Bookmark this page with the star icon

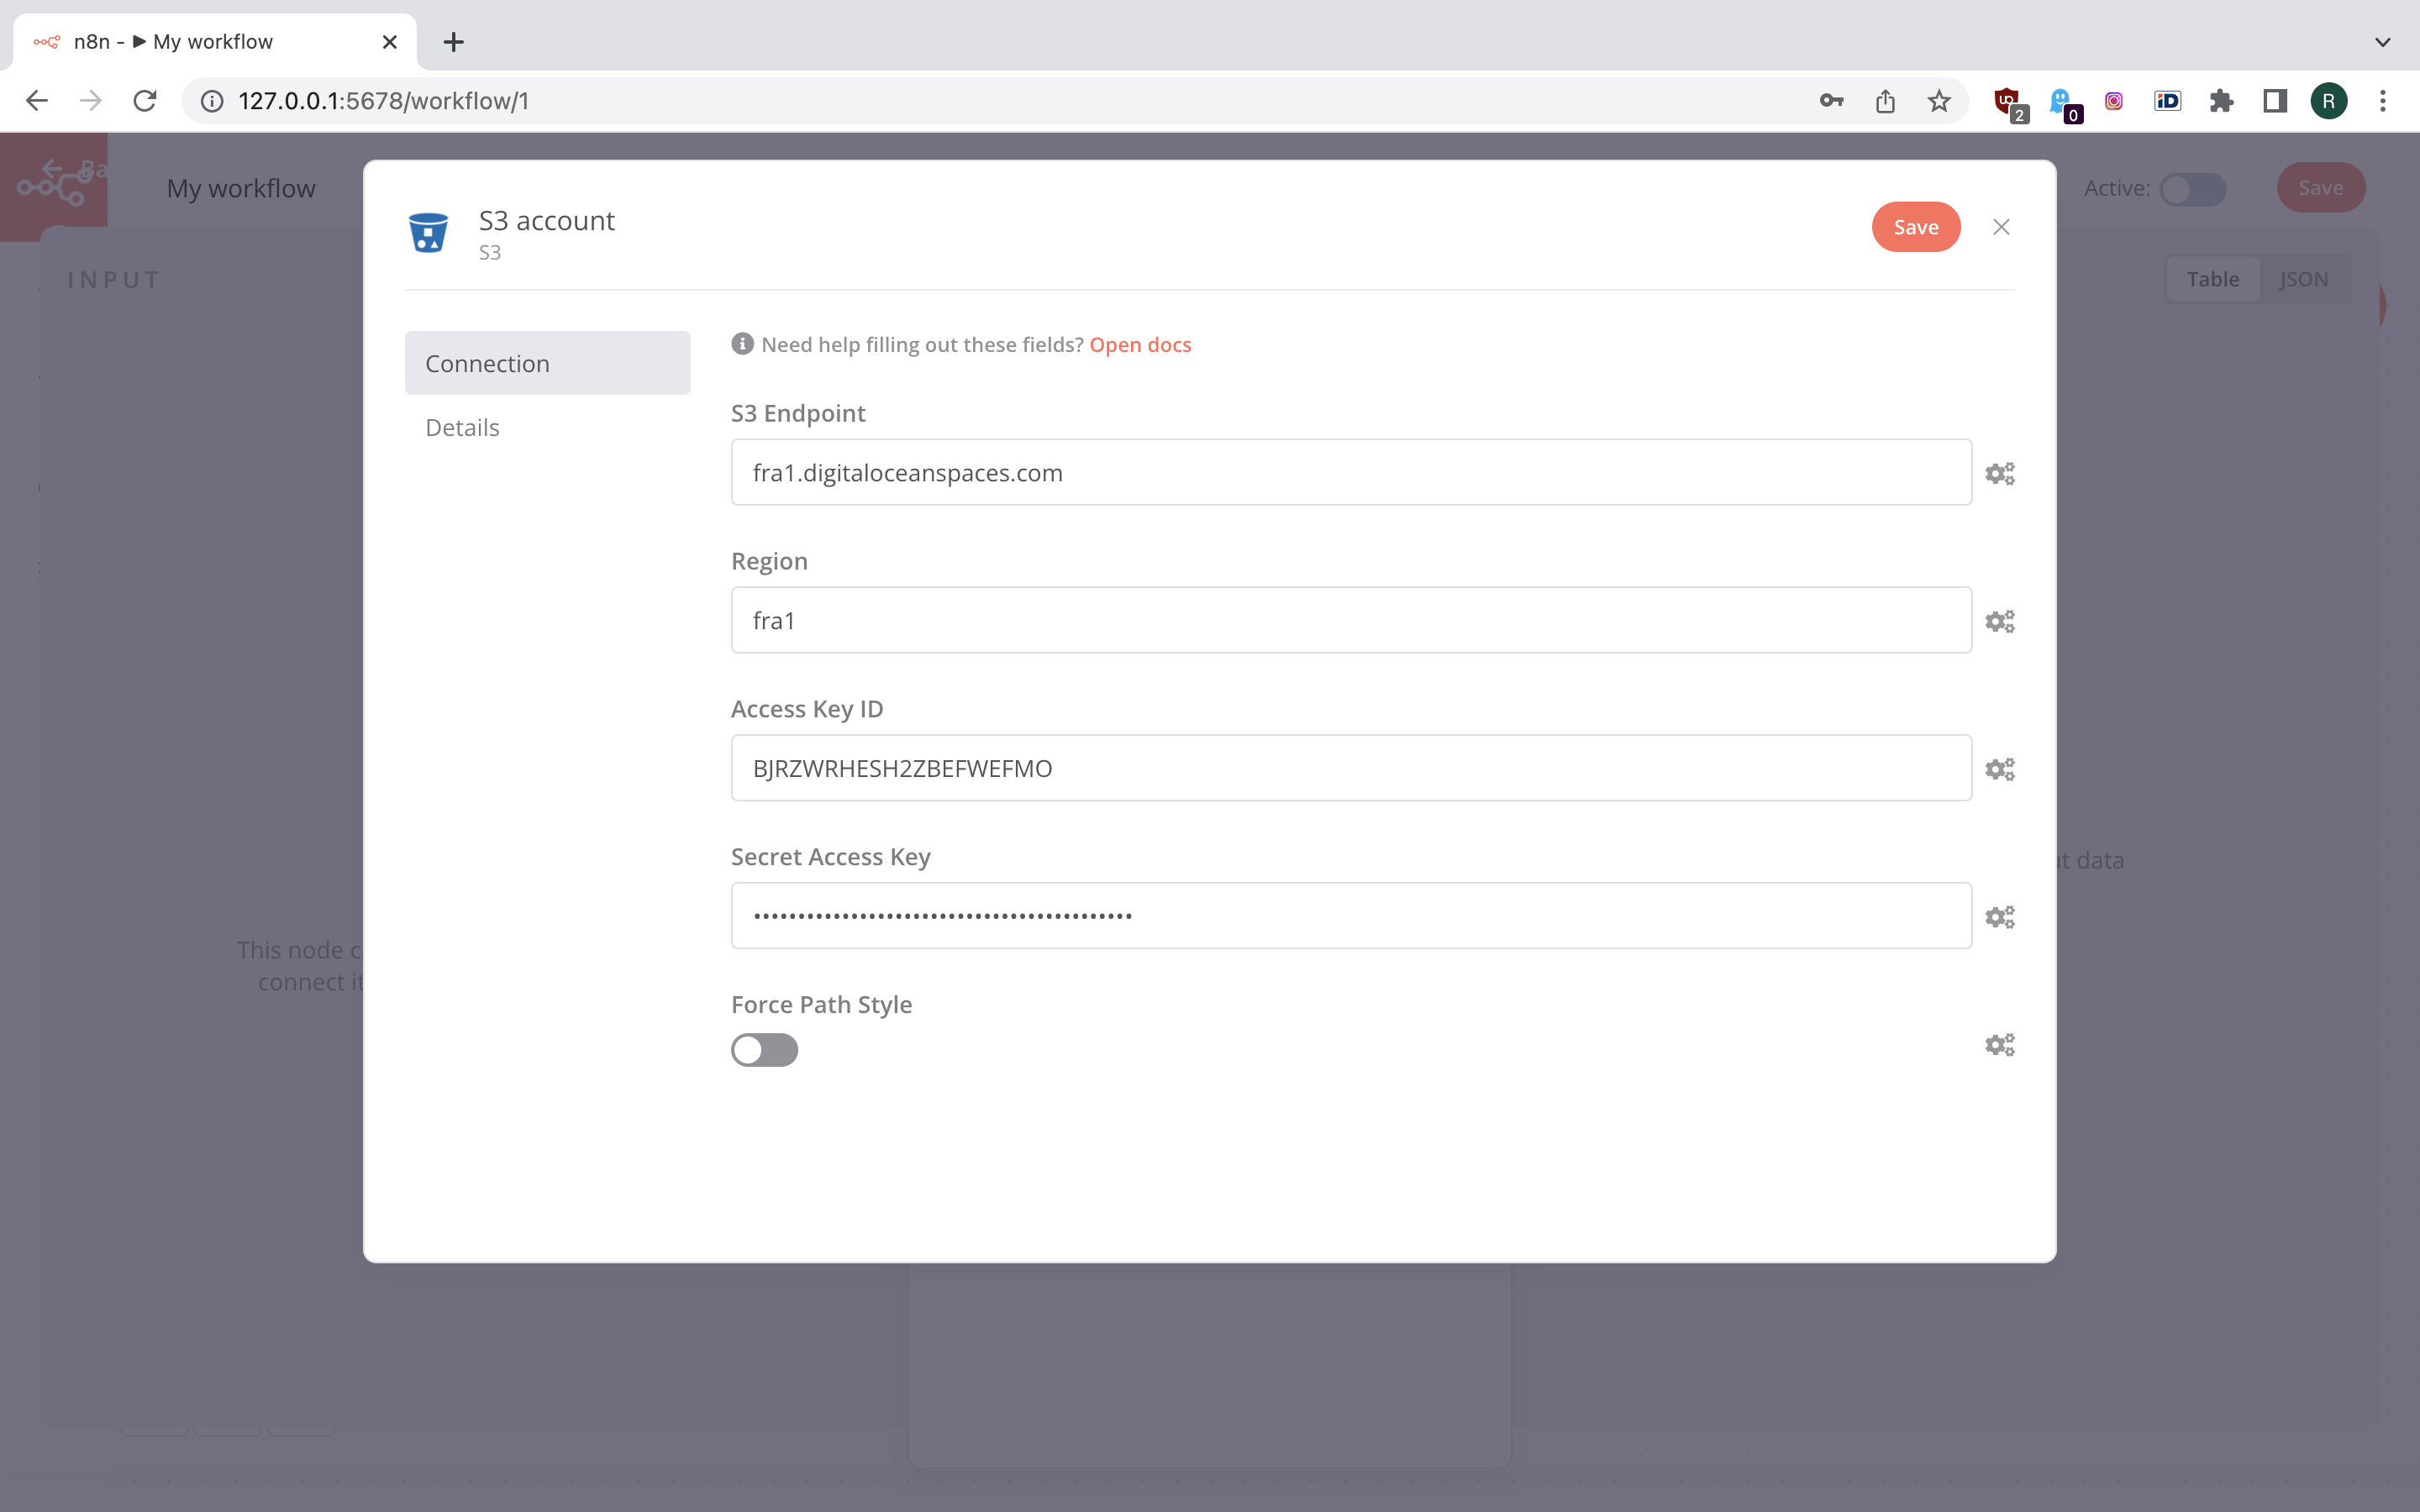point(1939,101)
